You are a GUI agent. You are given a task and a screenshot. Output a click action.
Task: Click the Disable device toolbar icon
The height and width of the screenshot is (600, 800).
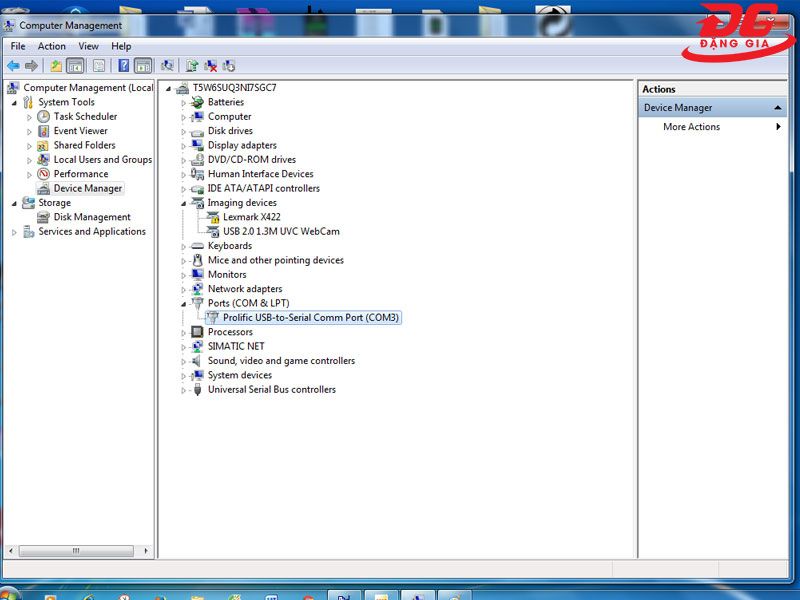229,66
